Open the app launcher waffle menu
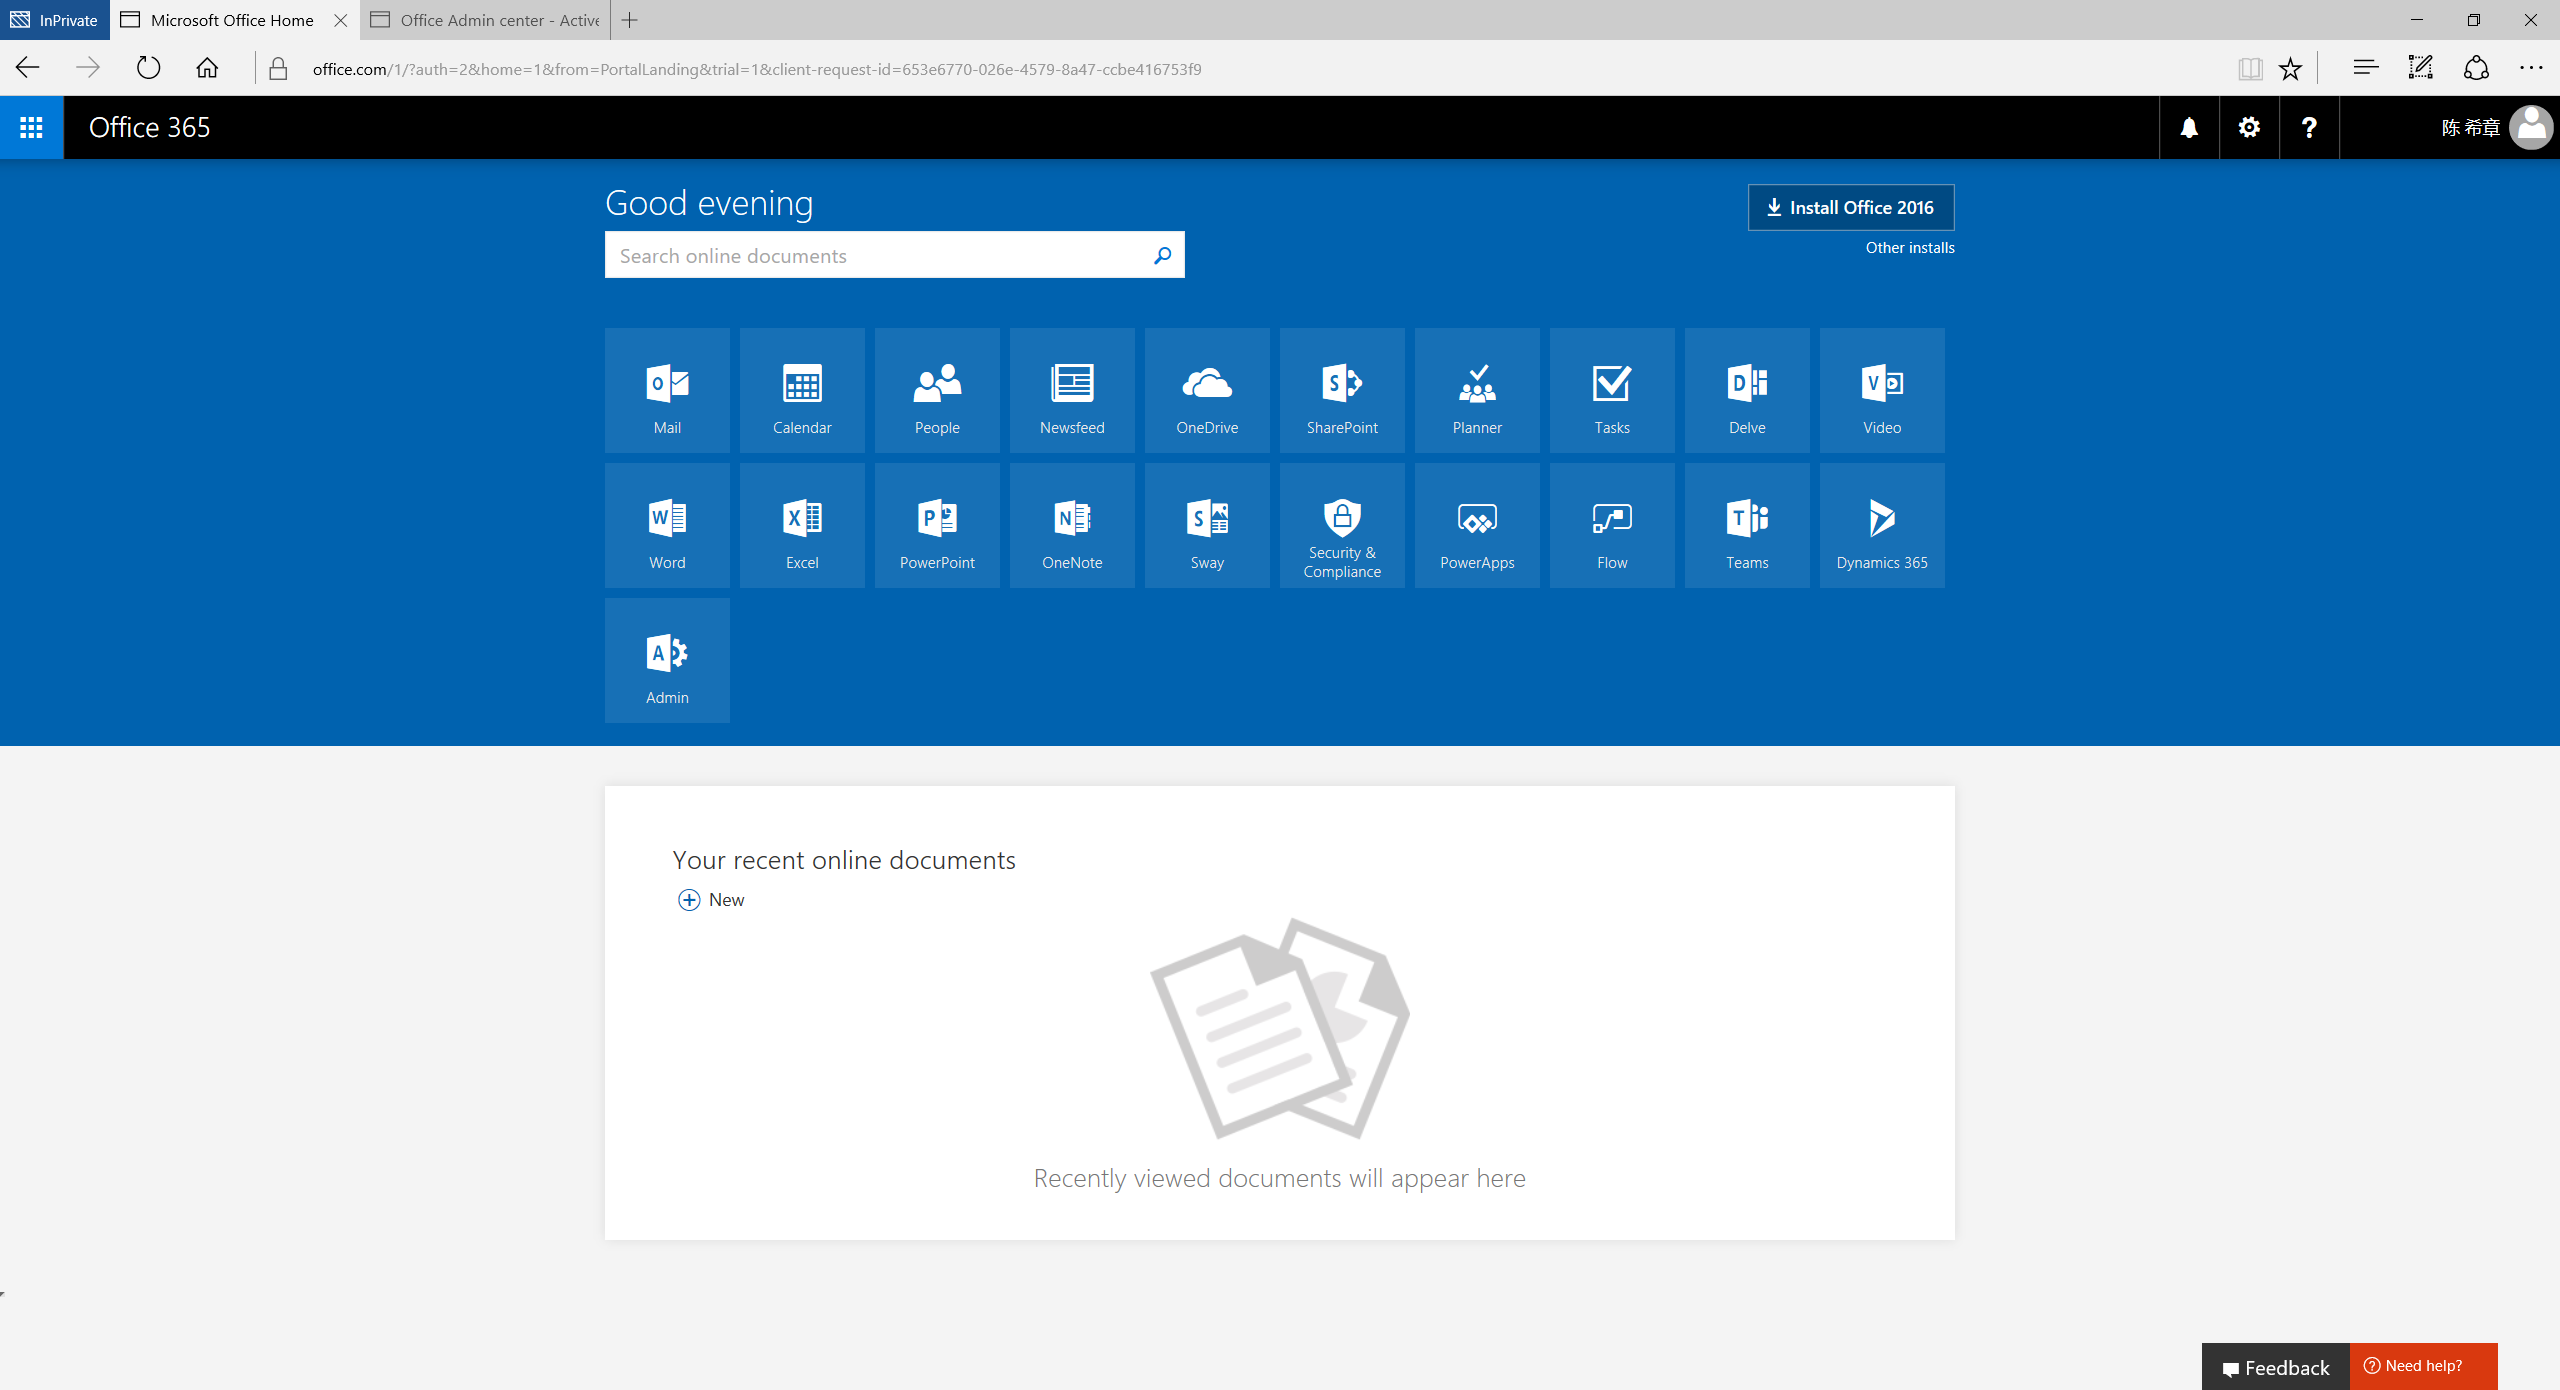The width and height of the screenshot is (2560, 1390). pyautogui.click(x=30, y=127)
